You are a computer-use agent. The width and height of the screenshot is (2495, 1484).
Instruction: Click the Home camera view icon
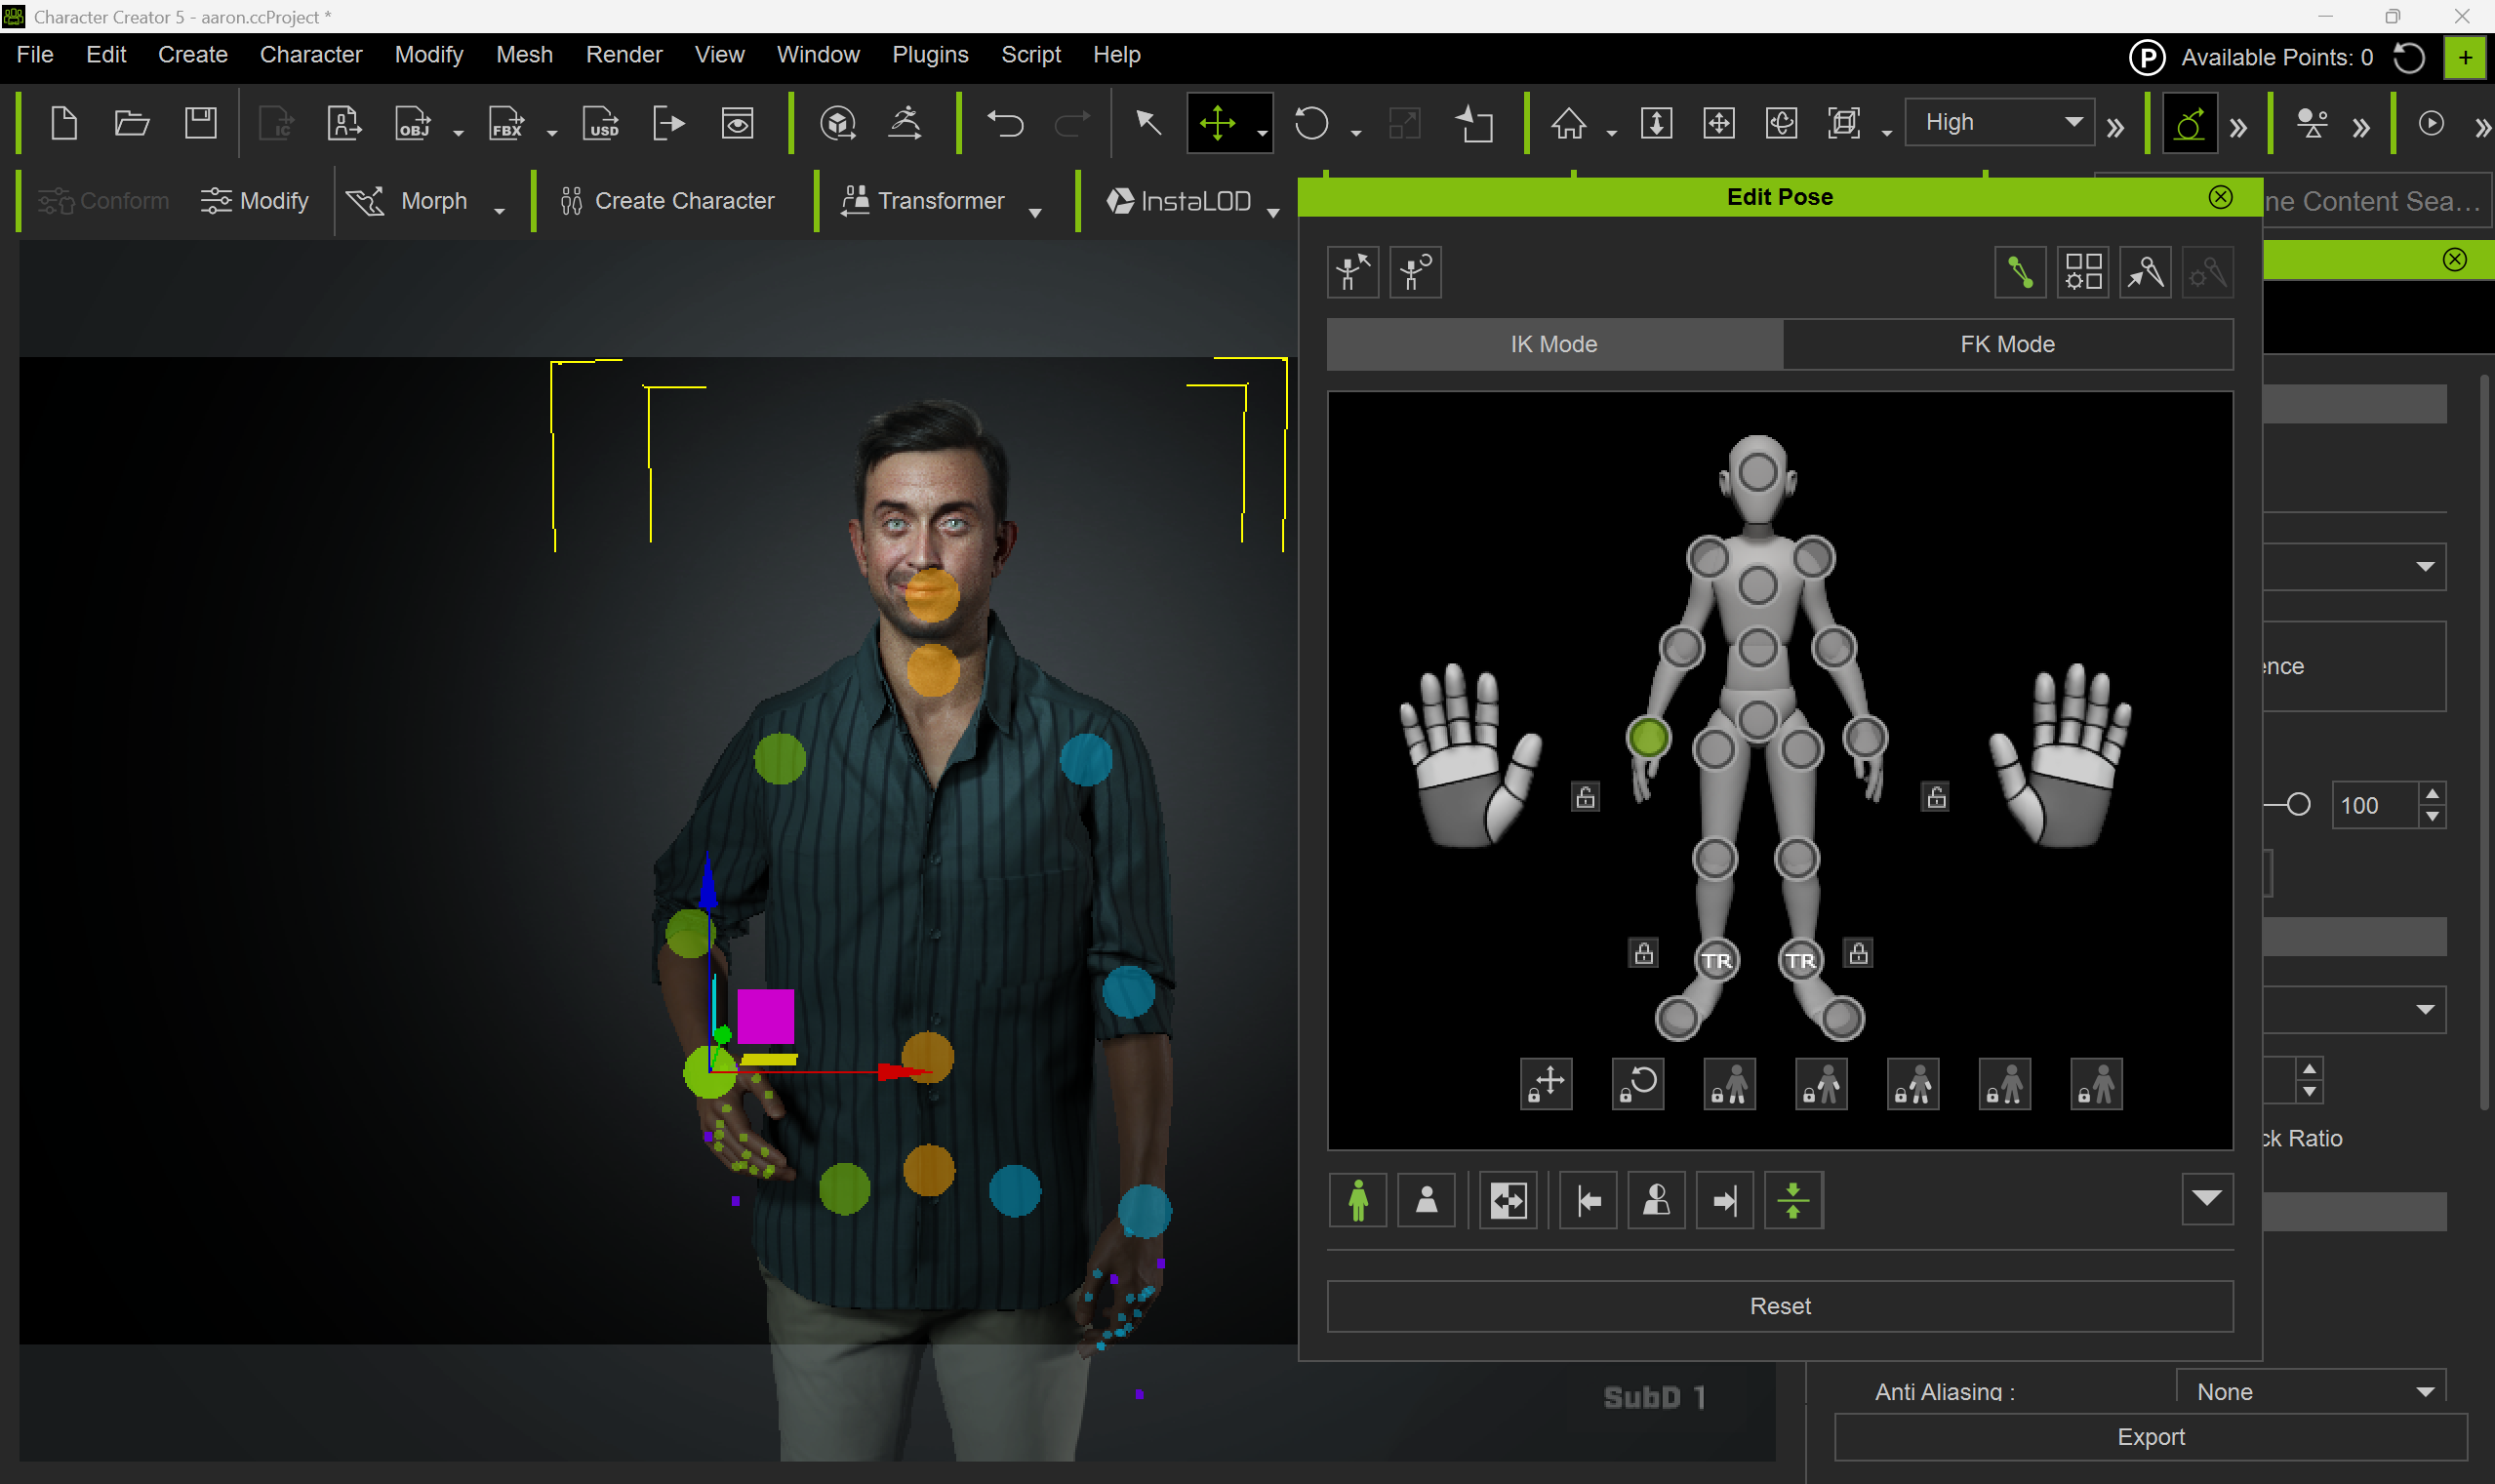[1568, 124]
